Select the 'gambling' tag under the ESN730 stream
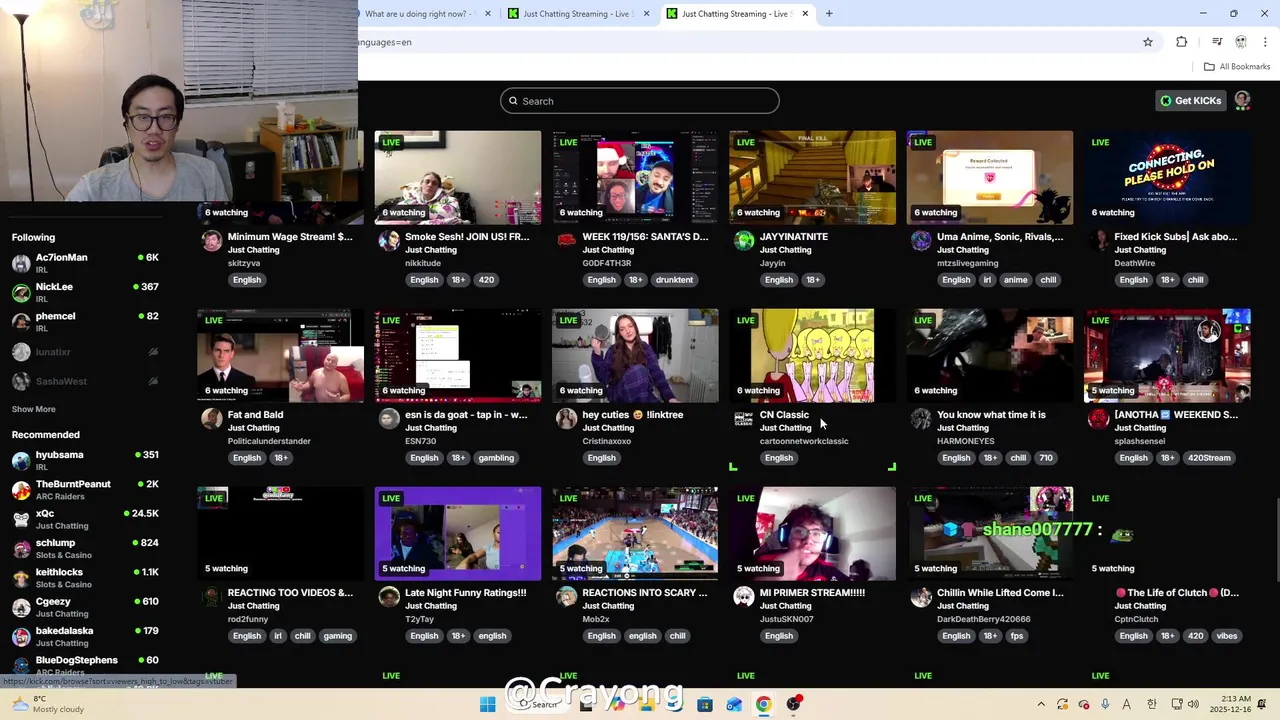1280x720 pixels. pos(496,458)
